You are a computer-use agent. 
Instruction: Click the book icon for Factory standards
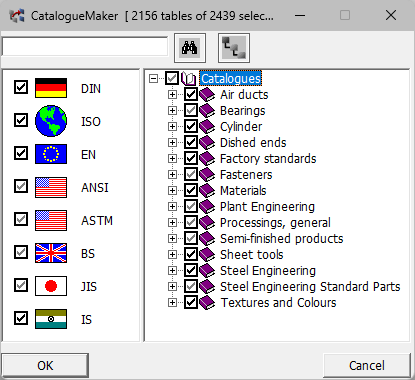tap(207, 159)
